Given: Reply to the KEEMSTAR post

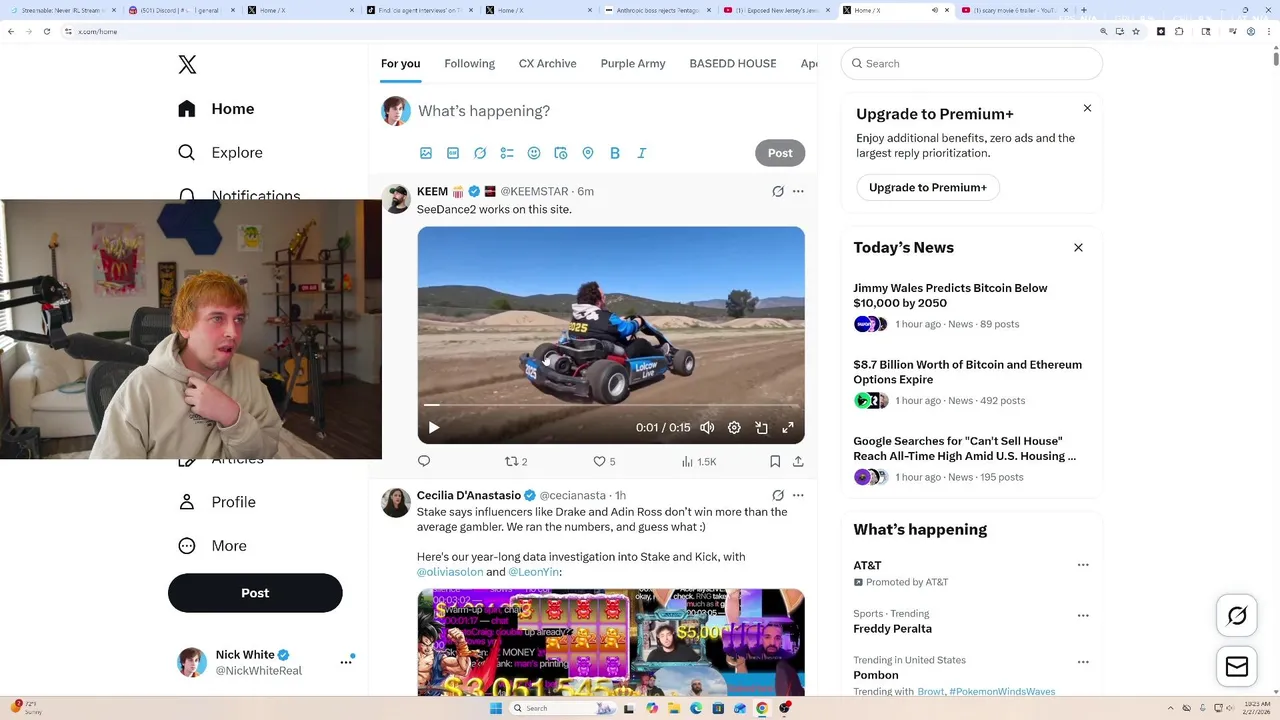Looking at the screenshot, I should pos(424,461).
